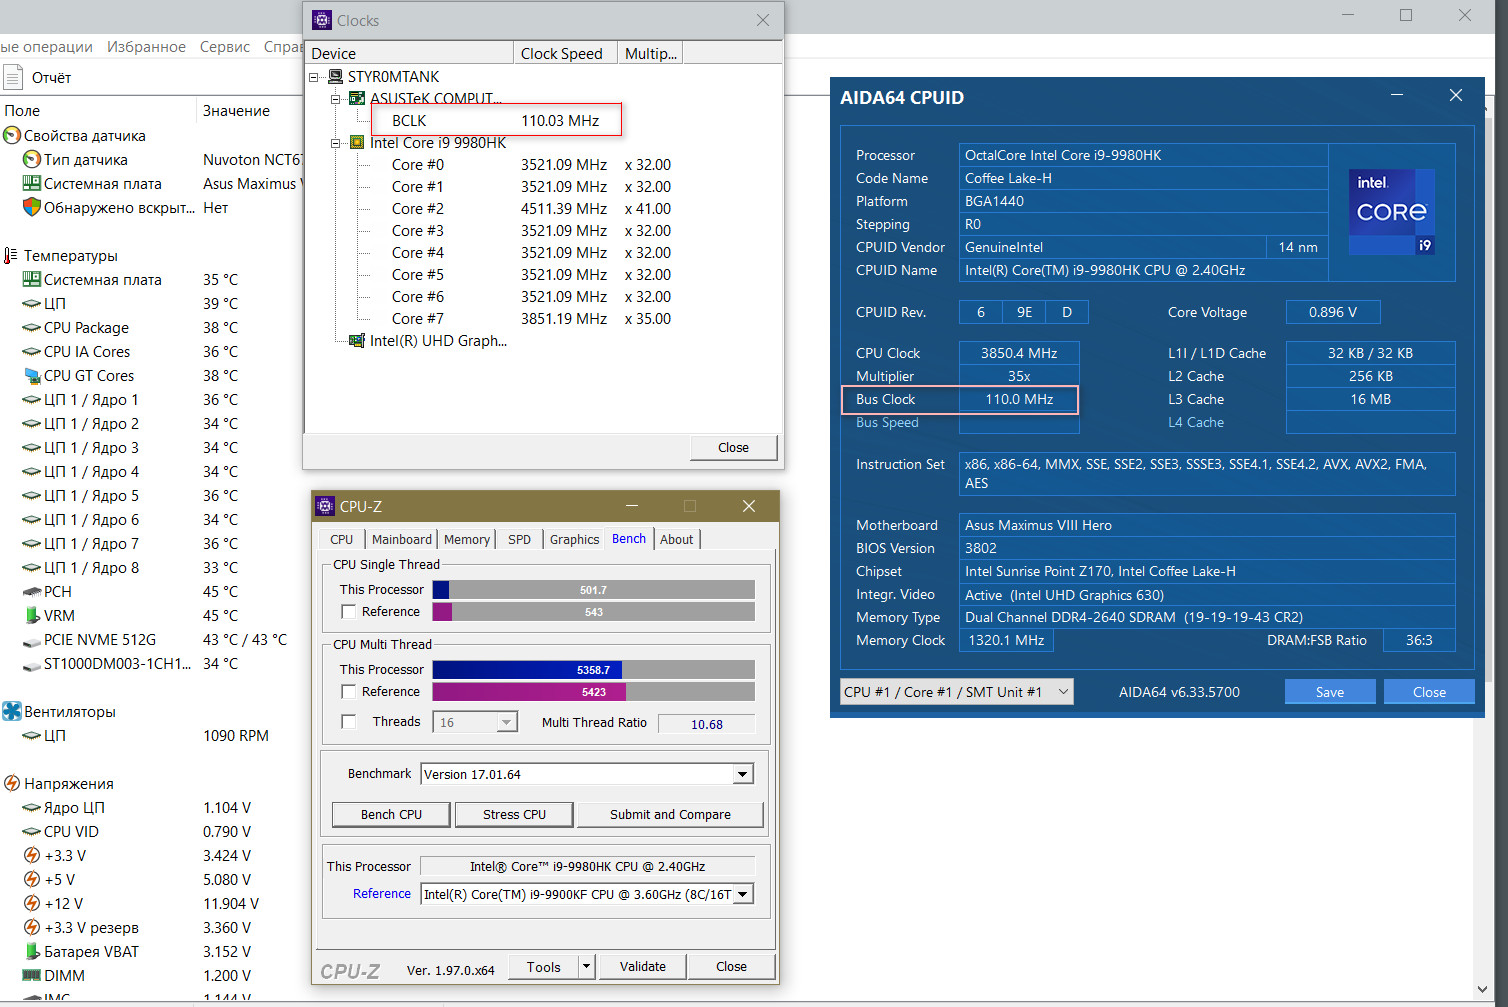Click the Intel Core i9 9980HK processor icon
The image size is (1508, 1007).
(357, 143)
